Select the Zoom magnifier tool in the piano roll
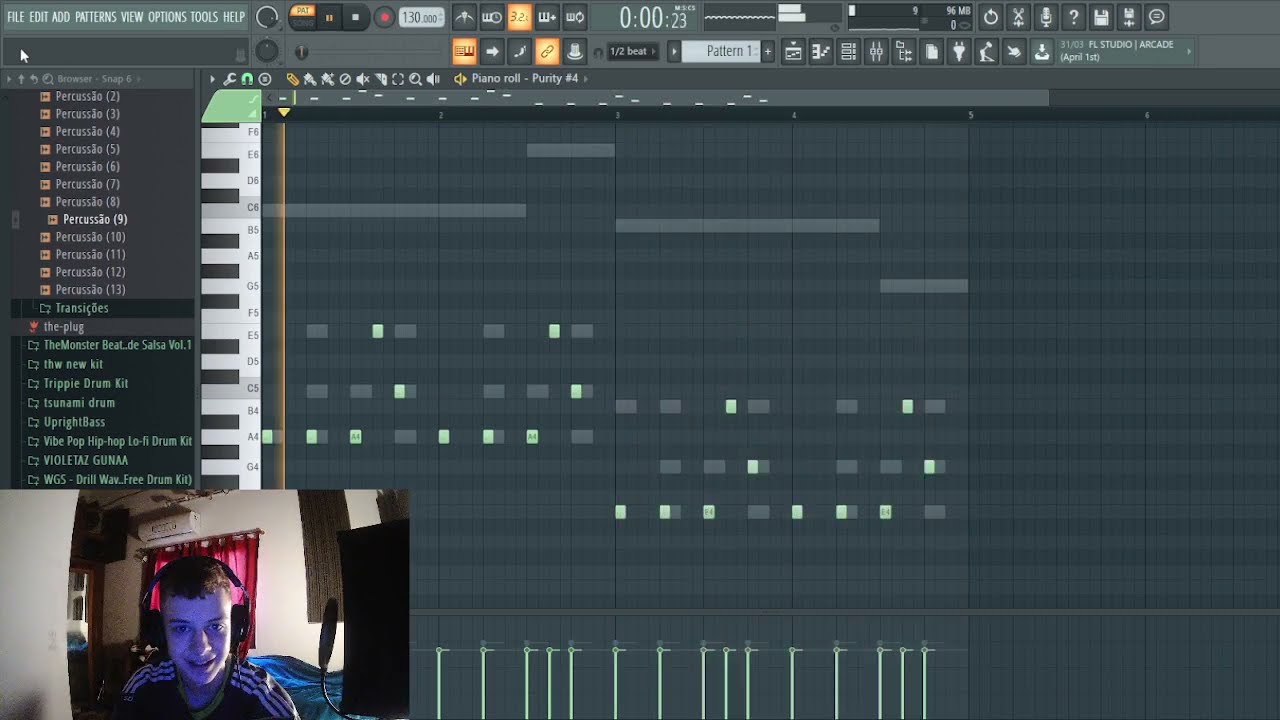 point(415,78)
